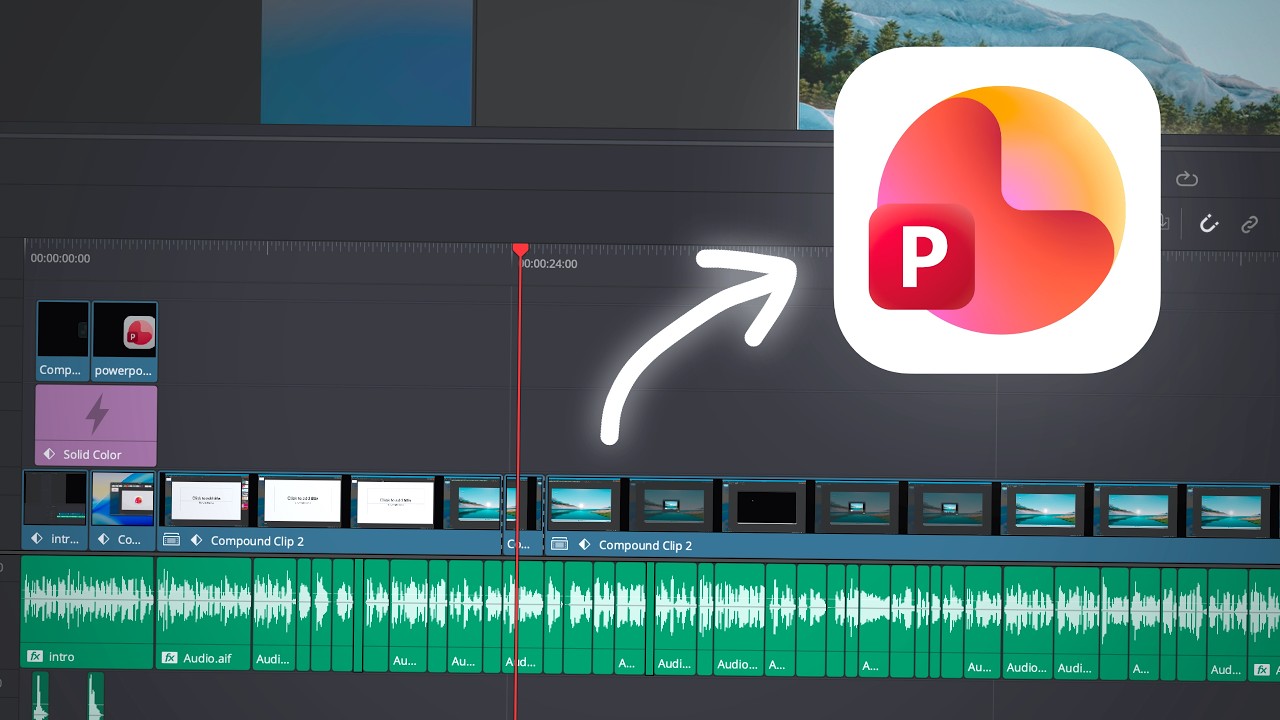Click fx badge on intro audio clip
1280x720 pixels.
(35, 657)
